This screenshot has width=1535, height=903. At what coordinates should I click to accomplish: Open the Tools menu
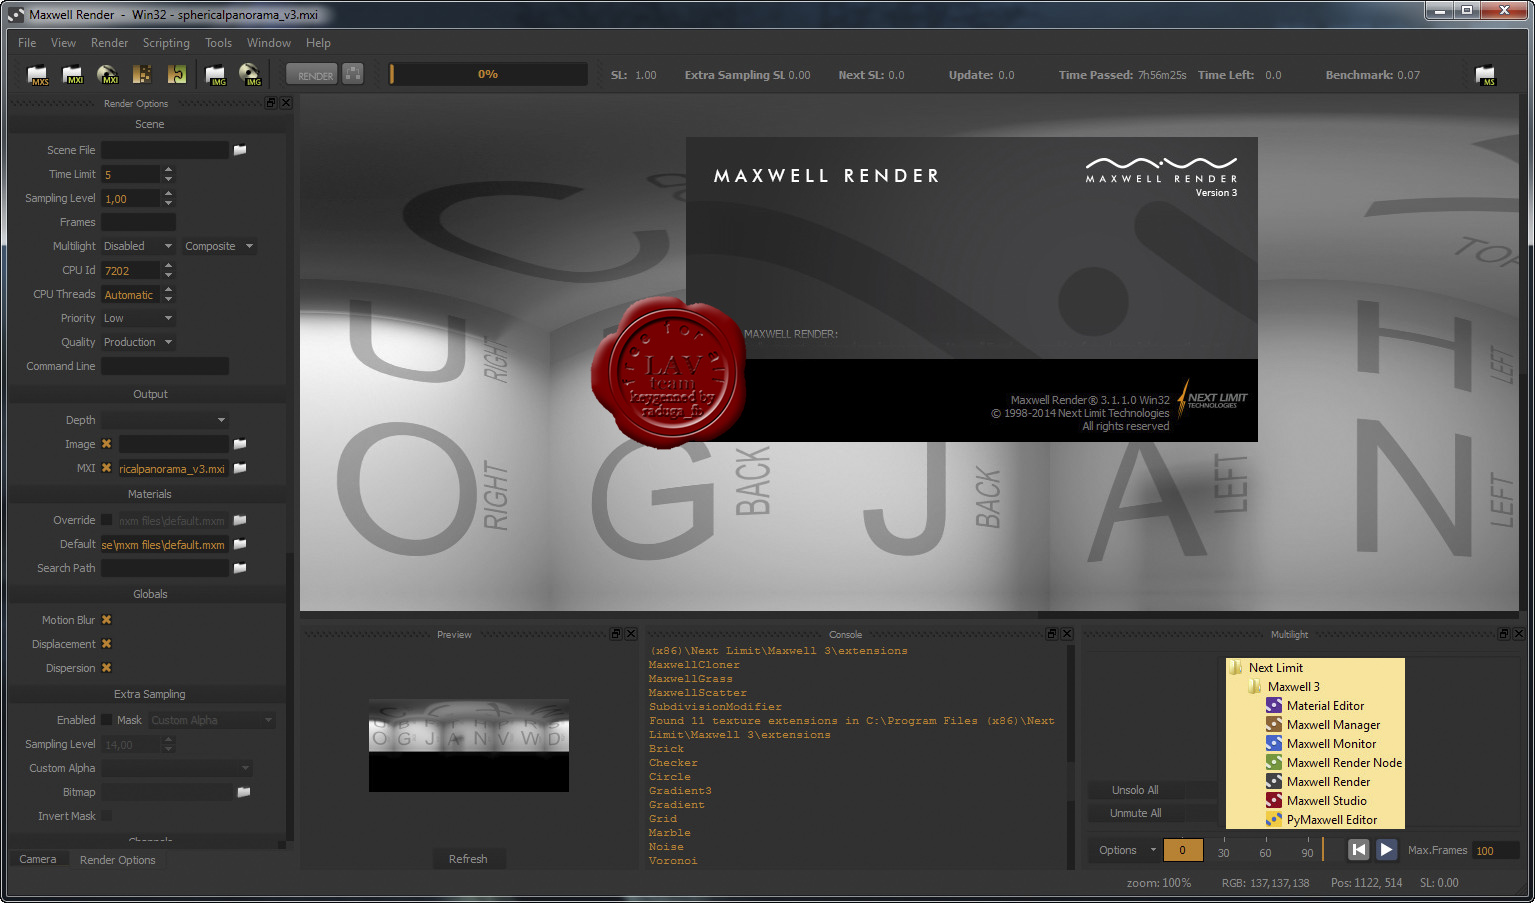click(218, 43)
